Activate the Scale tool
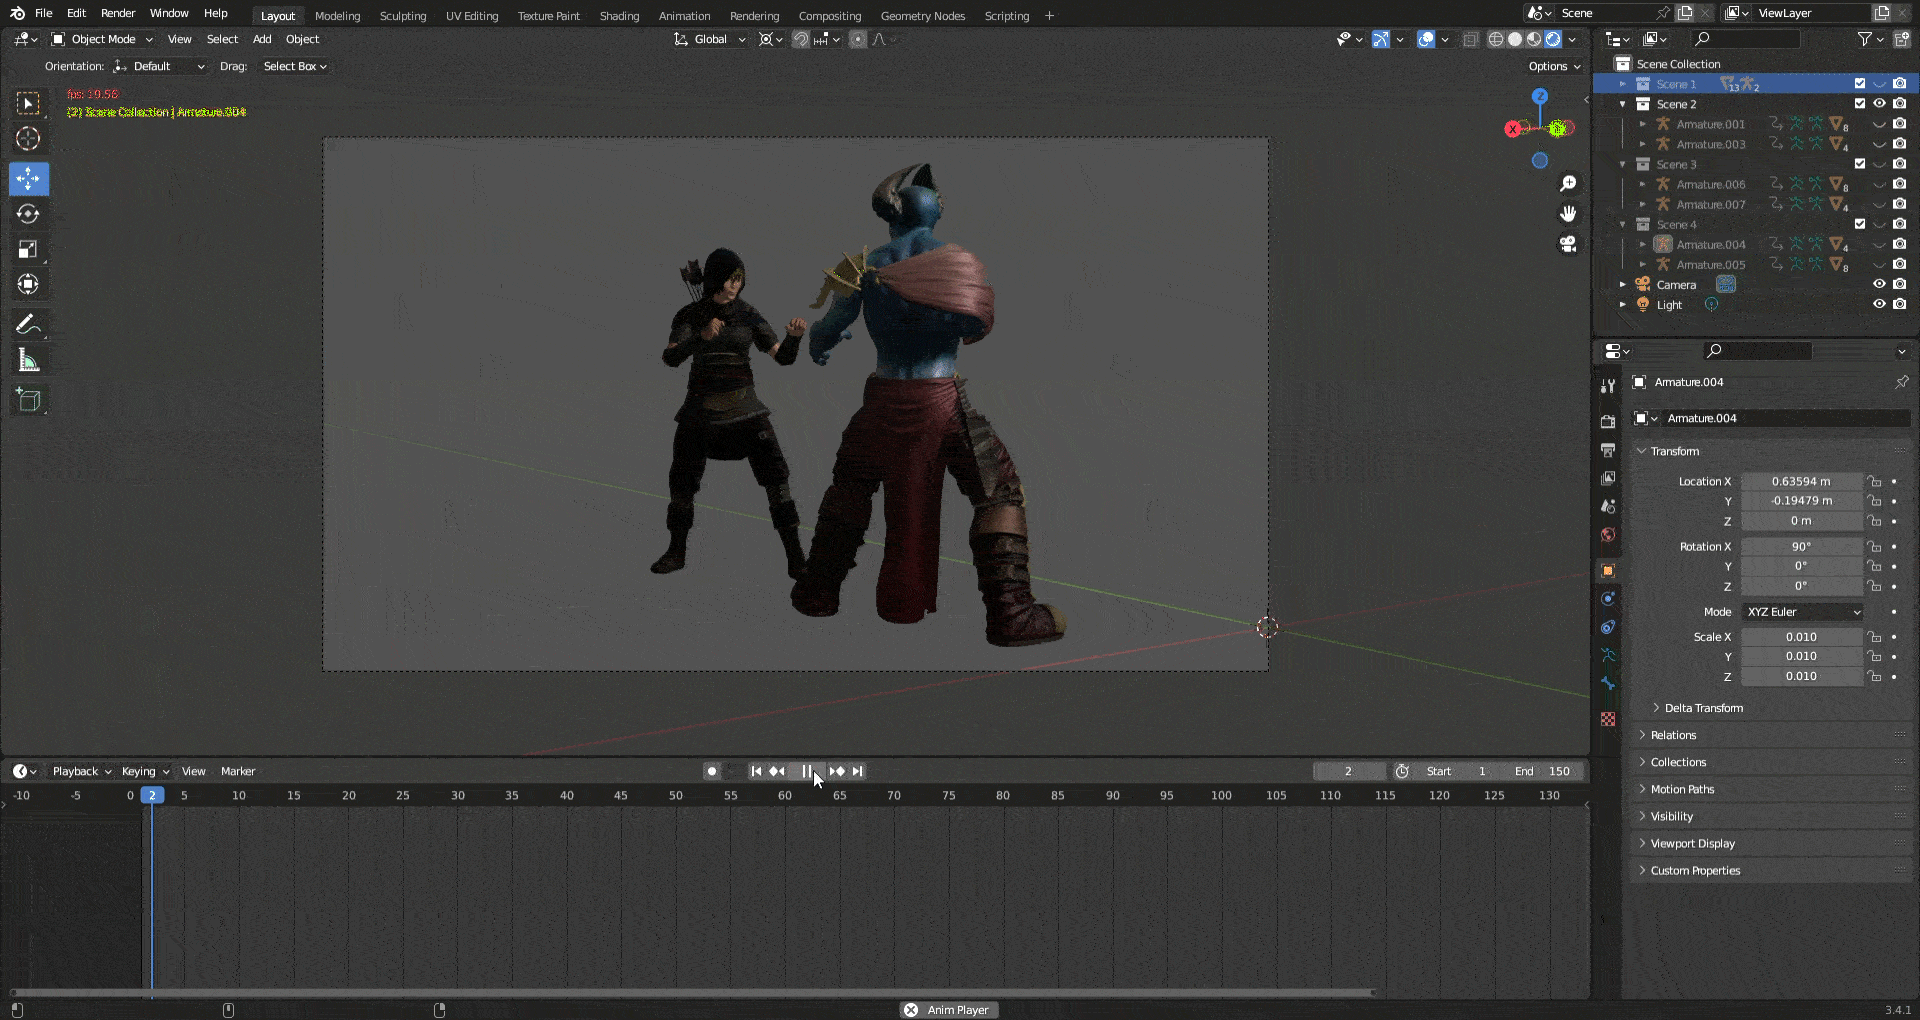Image resolution: width=1920 pixels, height=1020 pixels. [28, 249]
